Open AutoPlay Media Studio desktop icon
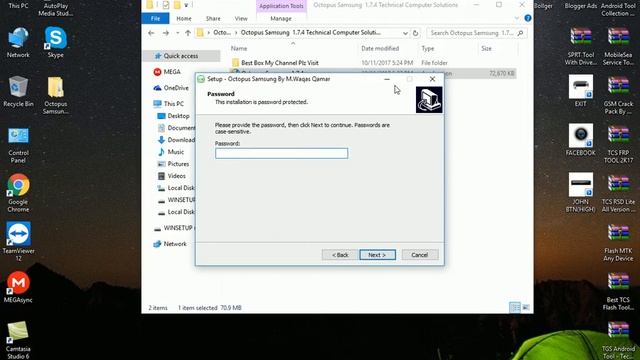 tap(56, 8)
